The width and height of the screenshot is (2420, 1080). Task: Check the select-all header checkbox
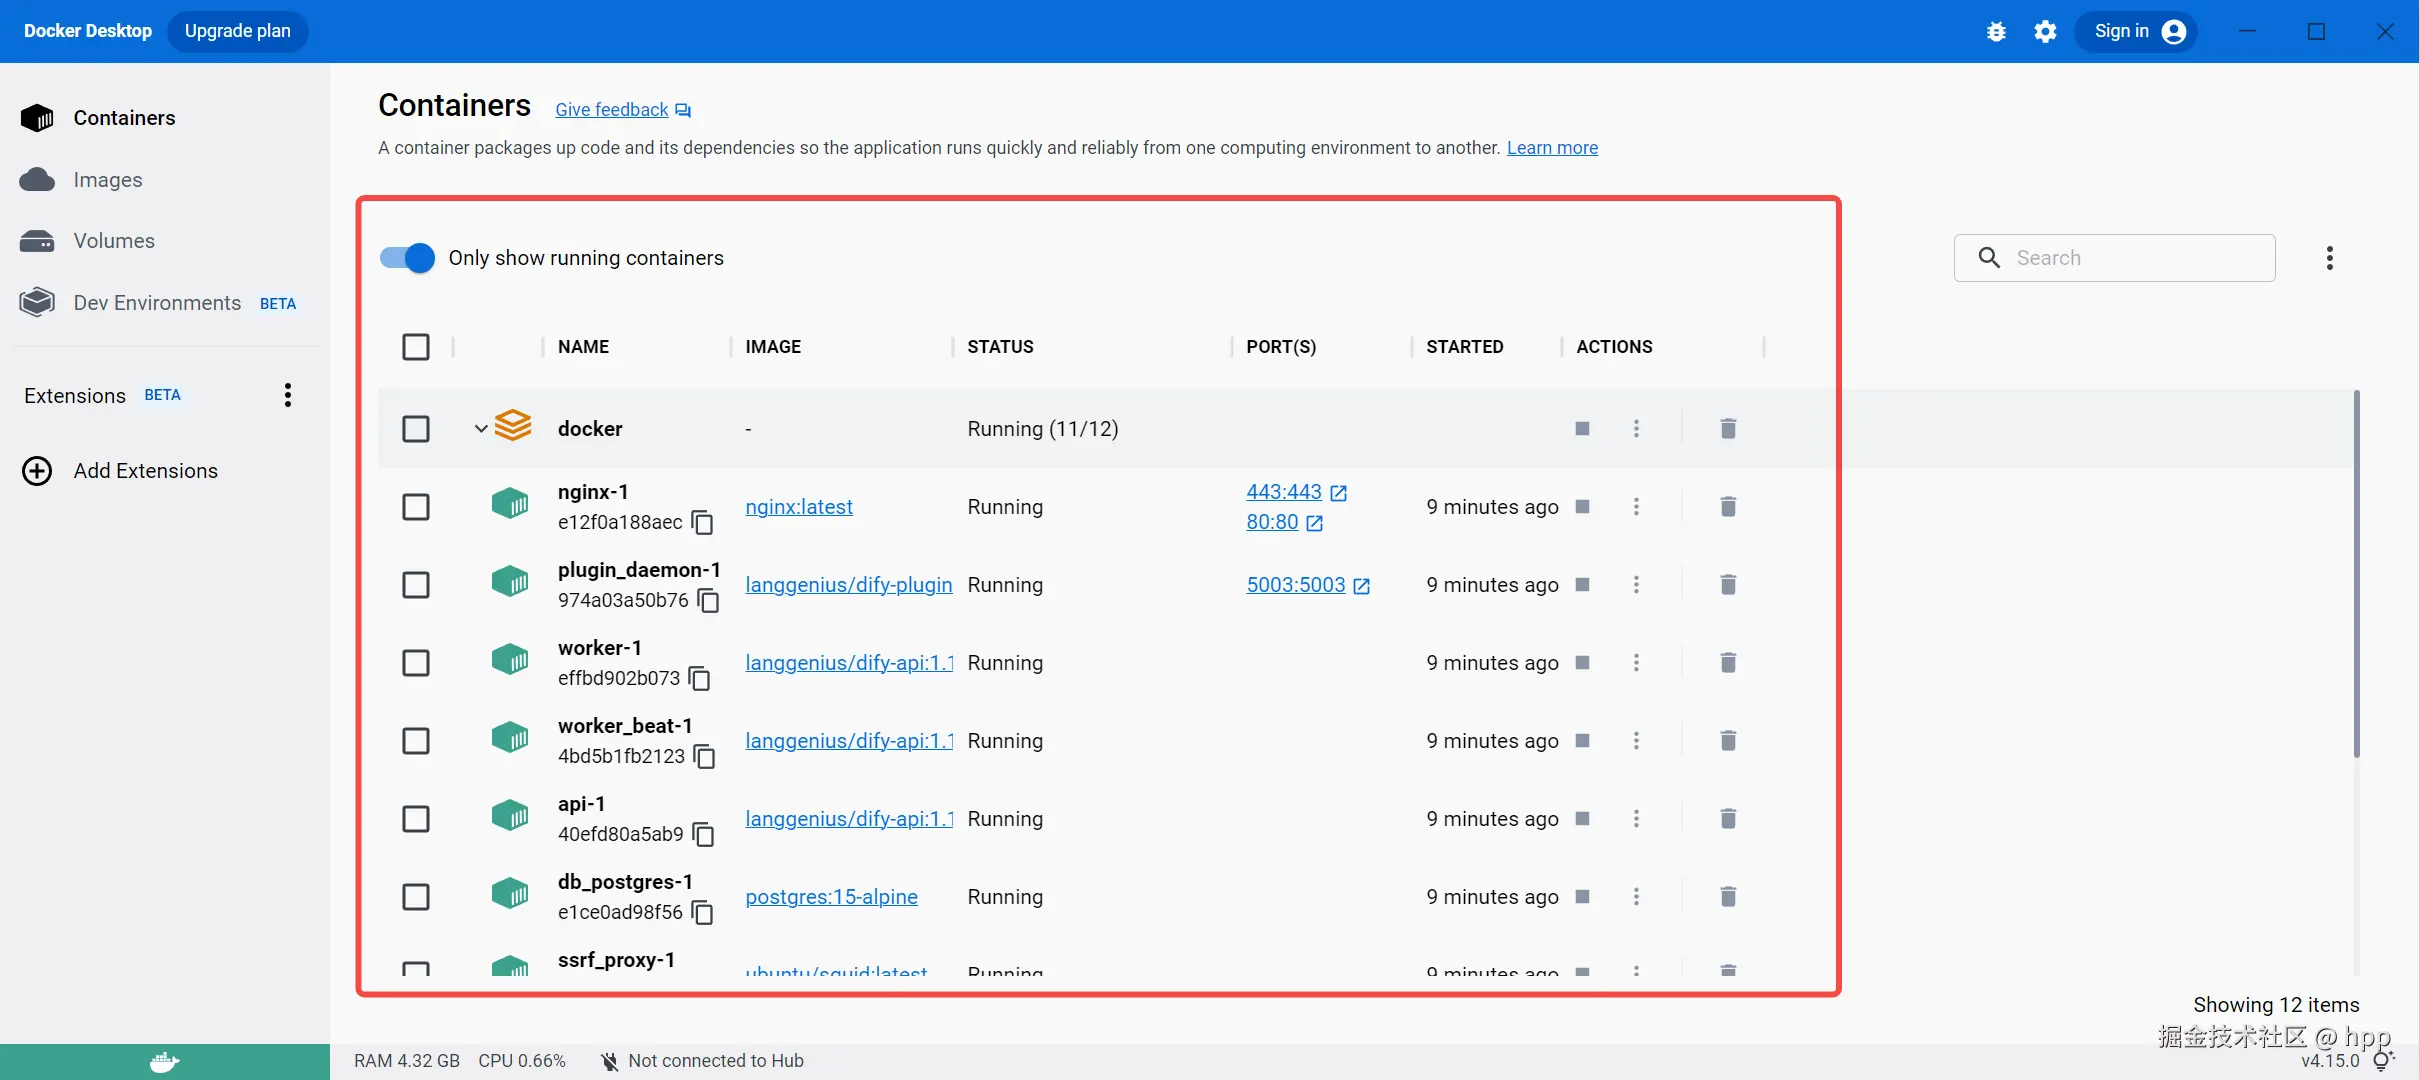pyautogui.click(x=416, y=347)
